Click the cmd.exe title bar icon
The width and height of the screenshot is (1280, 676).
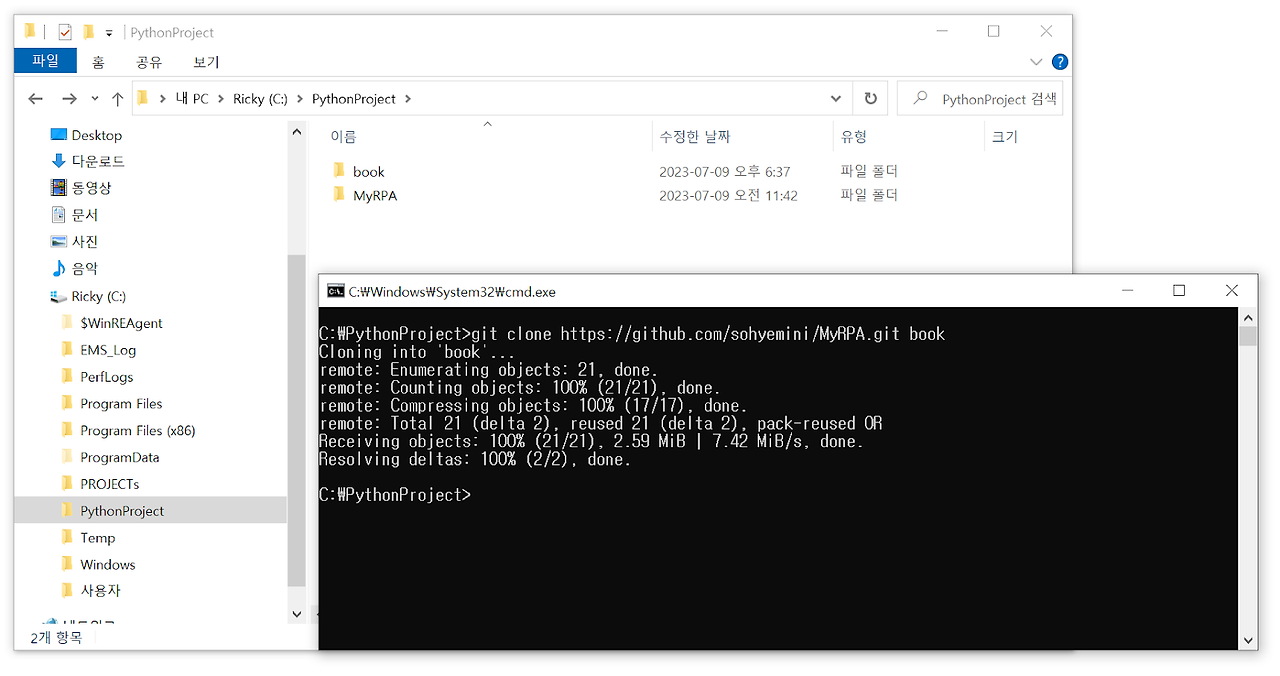(336, 291)
